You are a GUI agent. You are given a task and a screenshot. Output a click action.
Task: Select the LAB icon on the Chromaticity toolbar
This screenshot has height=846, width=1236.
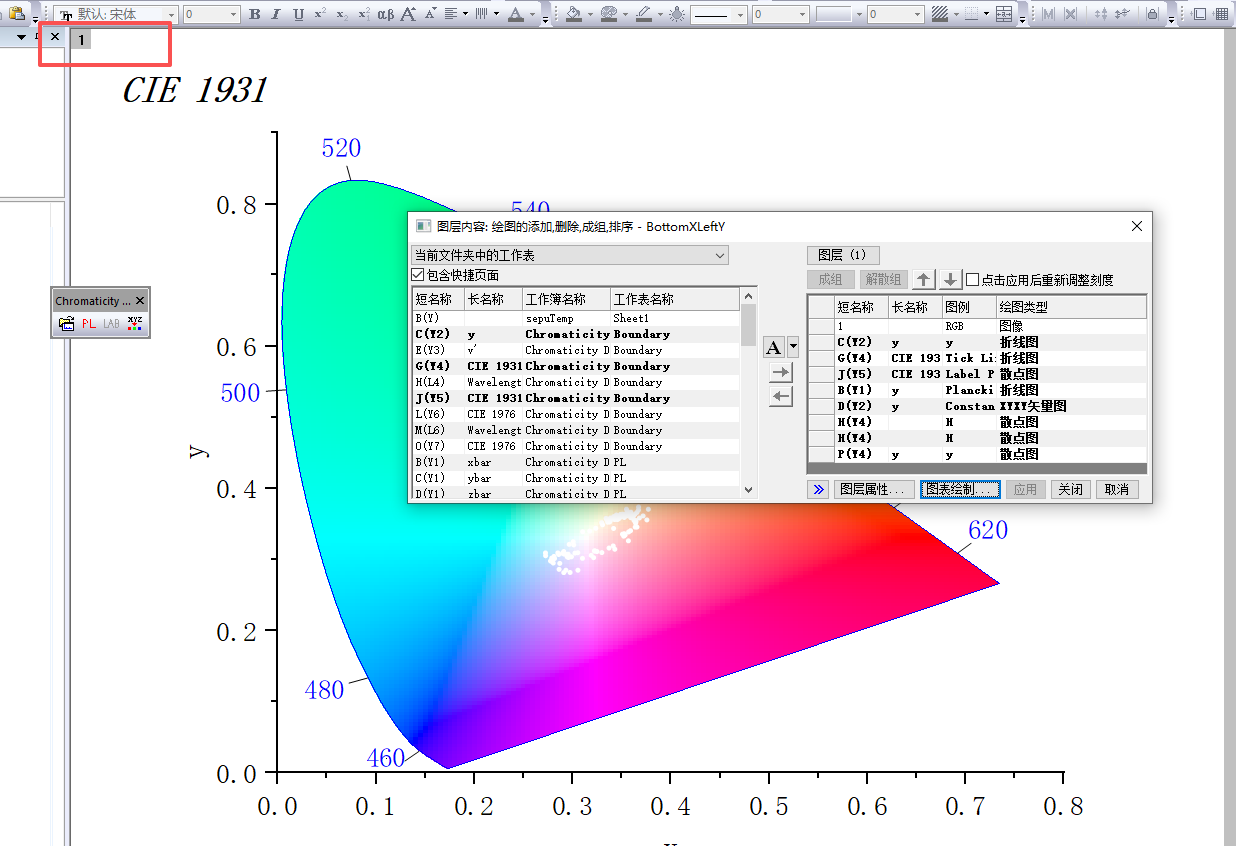[112, 323]
